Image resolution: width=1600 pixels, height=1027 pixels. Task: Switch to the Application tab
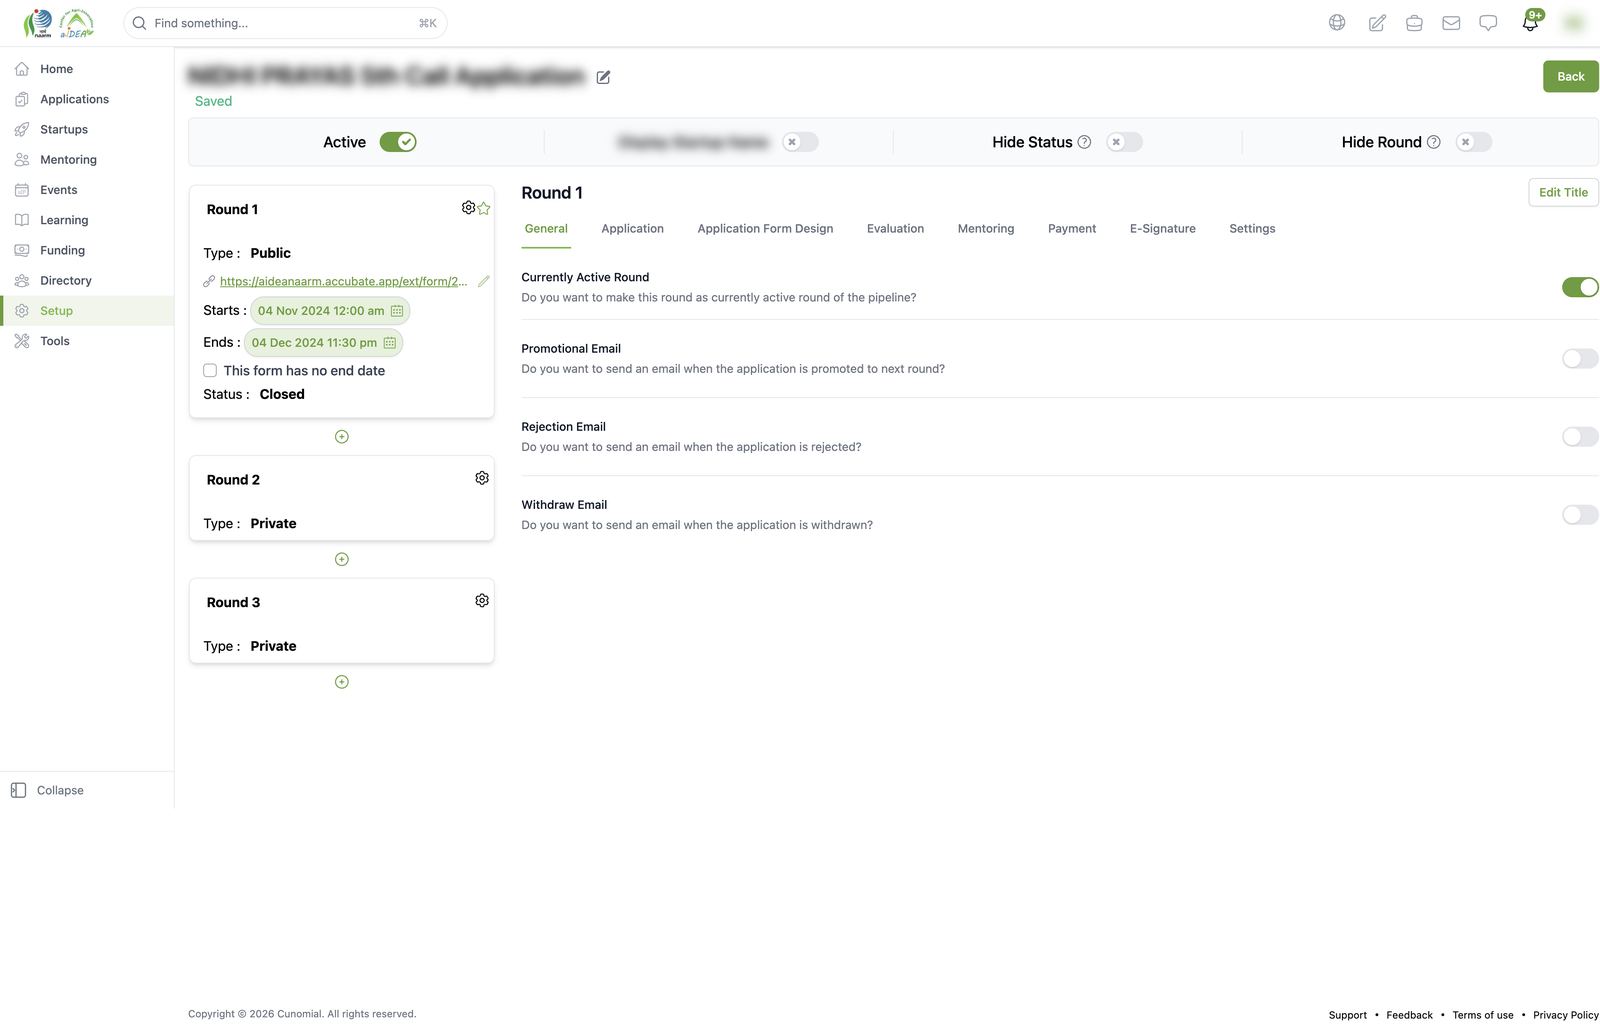point(633,229)
